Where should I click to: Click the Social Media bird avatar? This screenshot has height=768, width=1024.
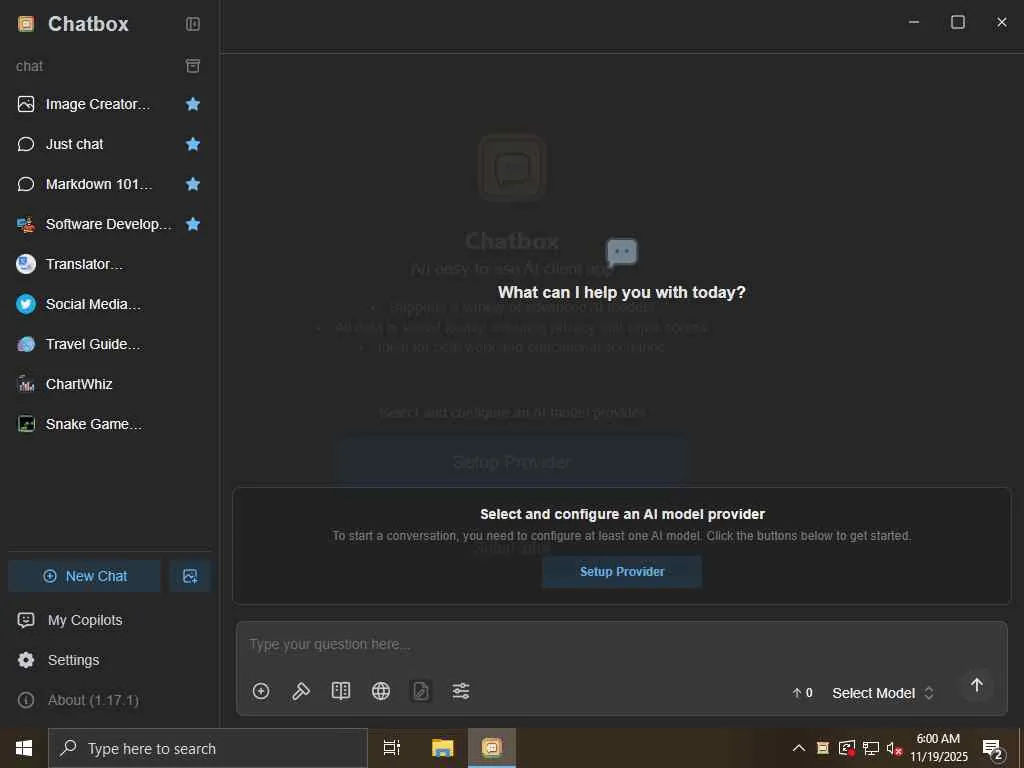(x=25, y=304)
